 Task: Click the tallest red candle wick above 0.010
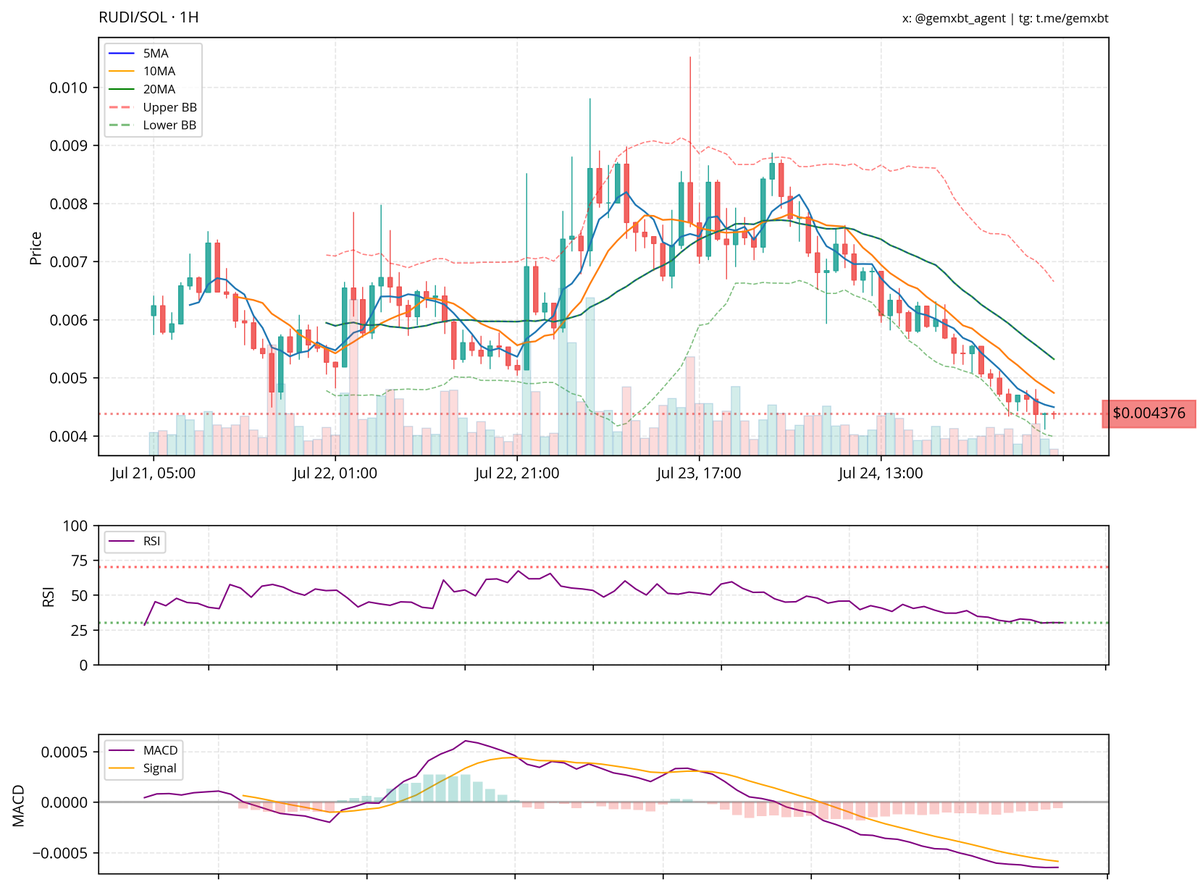(690, 118)
